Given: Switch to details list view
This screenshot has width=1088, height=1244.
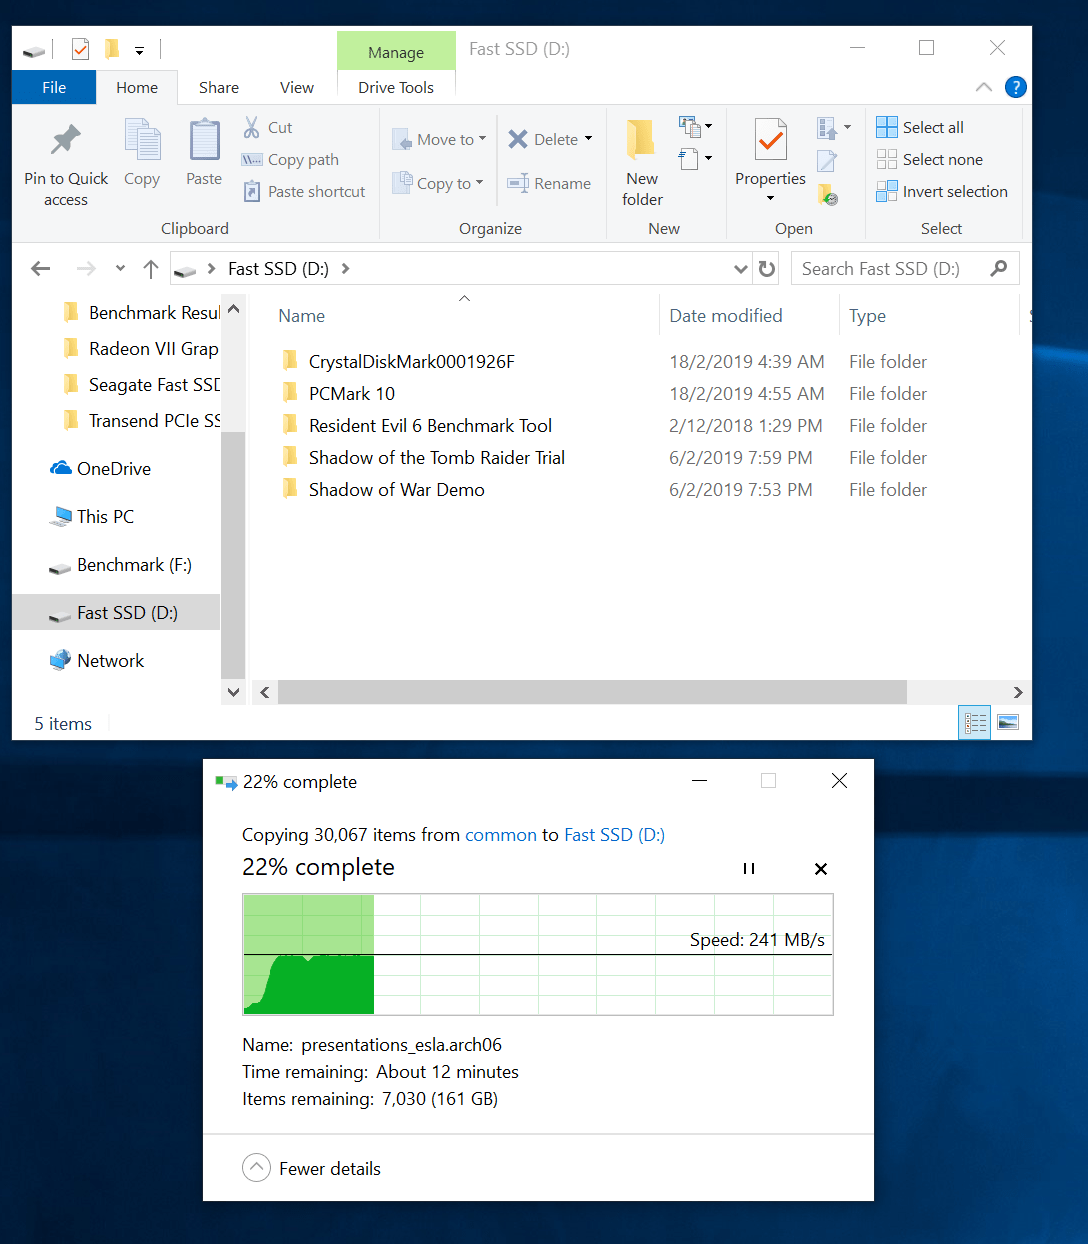Looking at the screenshot, I should (974, 723).
